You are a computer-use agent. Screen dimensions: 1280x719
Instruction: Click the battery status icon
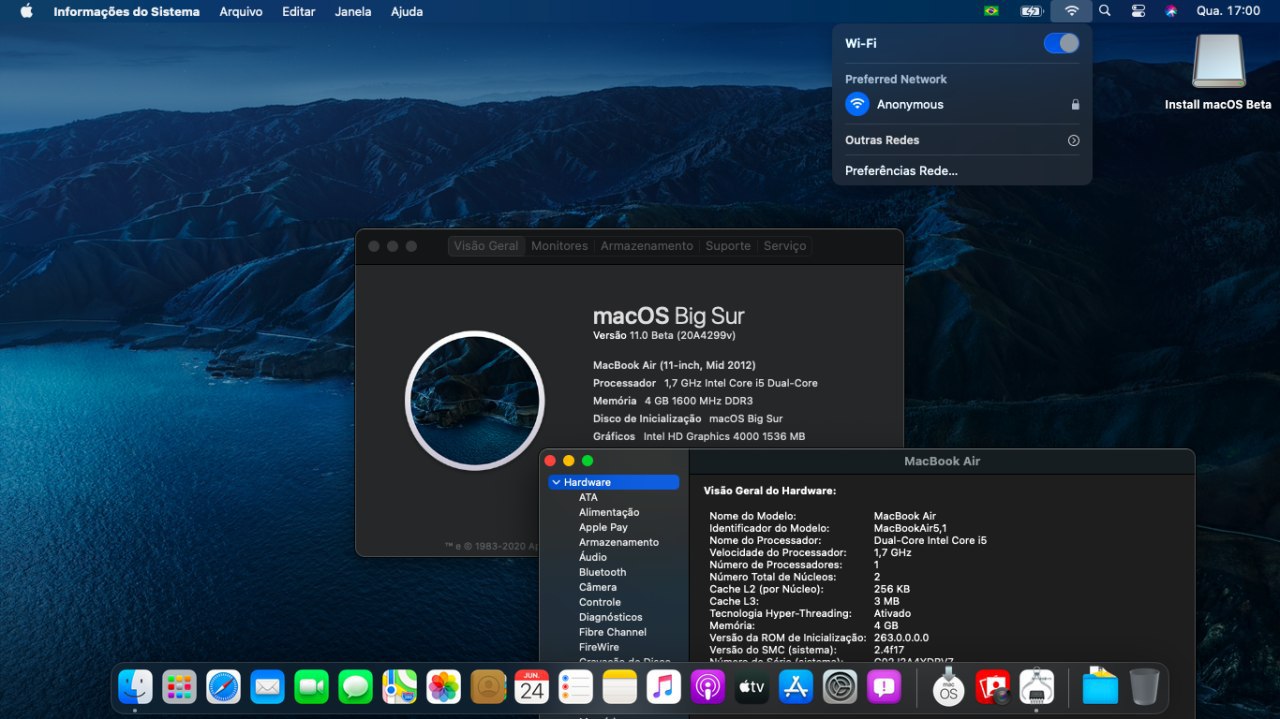click(1032, 11)
